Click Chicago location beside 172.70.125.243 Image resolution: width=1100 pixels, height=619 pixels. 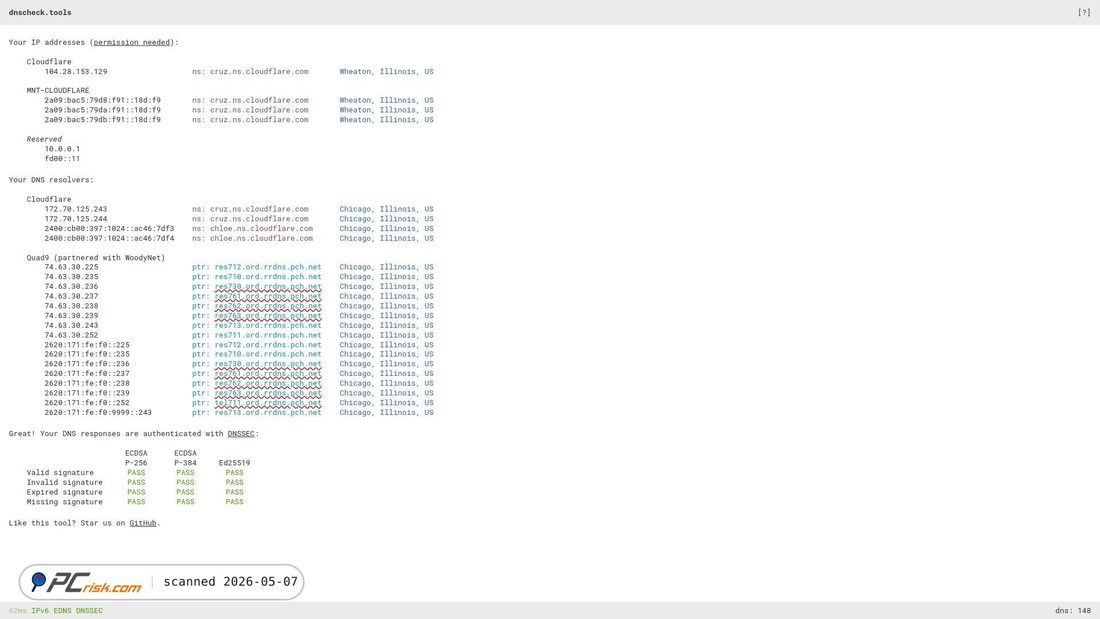(387, 209)
